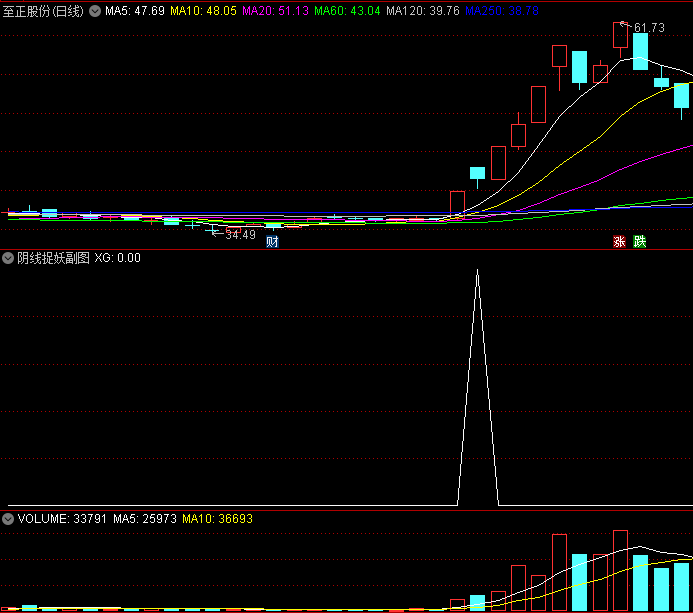
Task: Select the MA10: 48.05 indicator label
Action: [203, 11]
